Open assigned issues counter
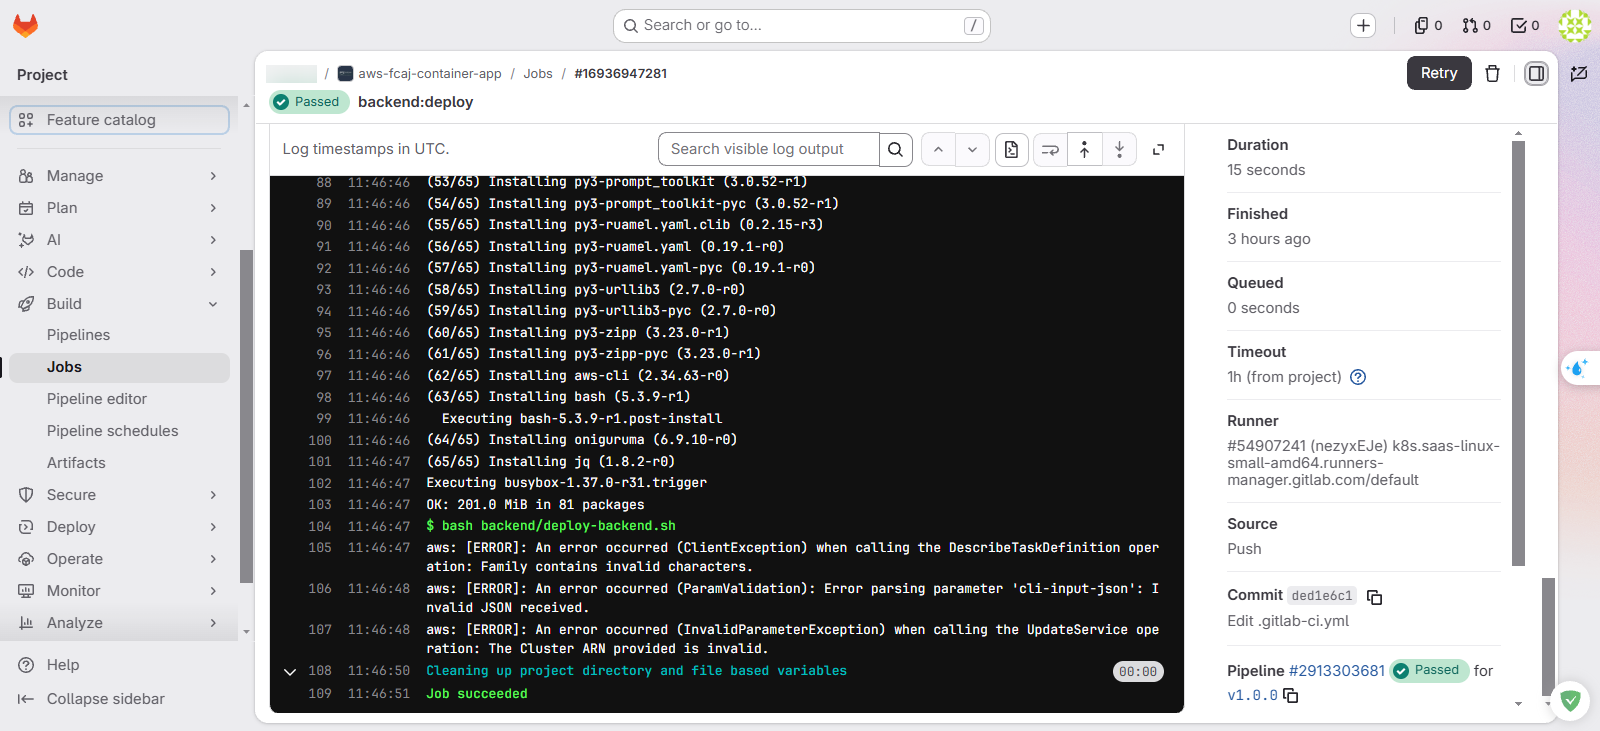Image resolution: width=1600 pixels, height=731 pixels. (1428, 25)
